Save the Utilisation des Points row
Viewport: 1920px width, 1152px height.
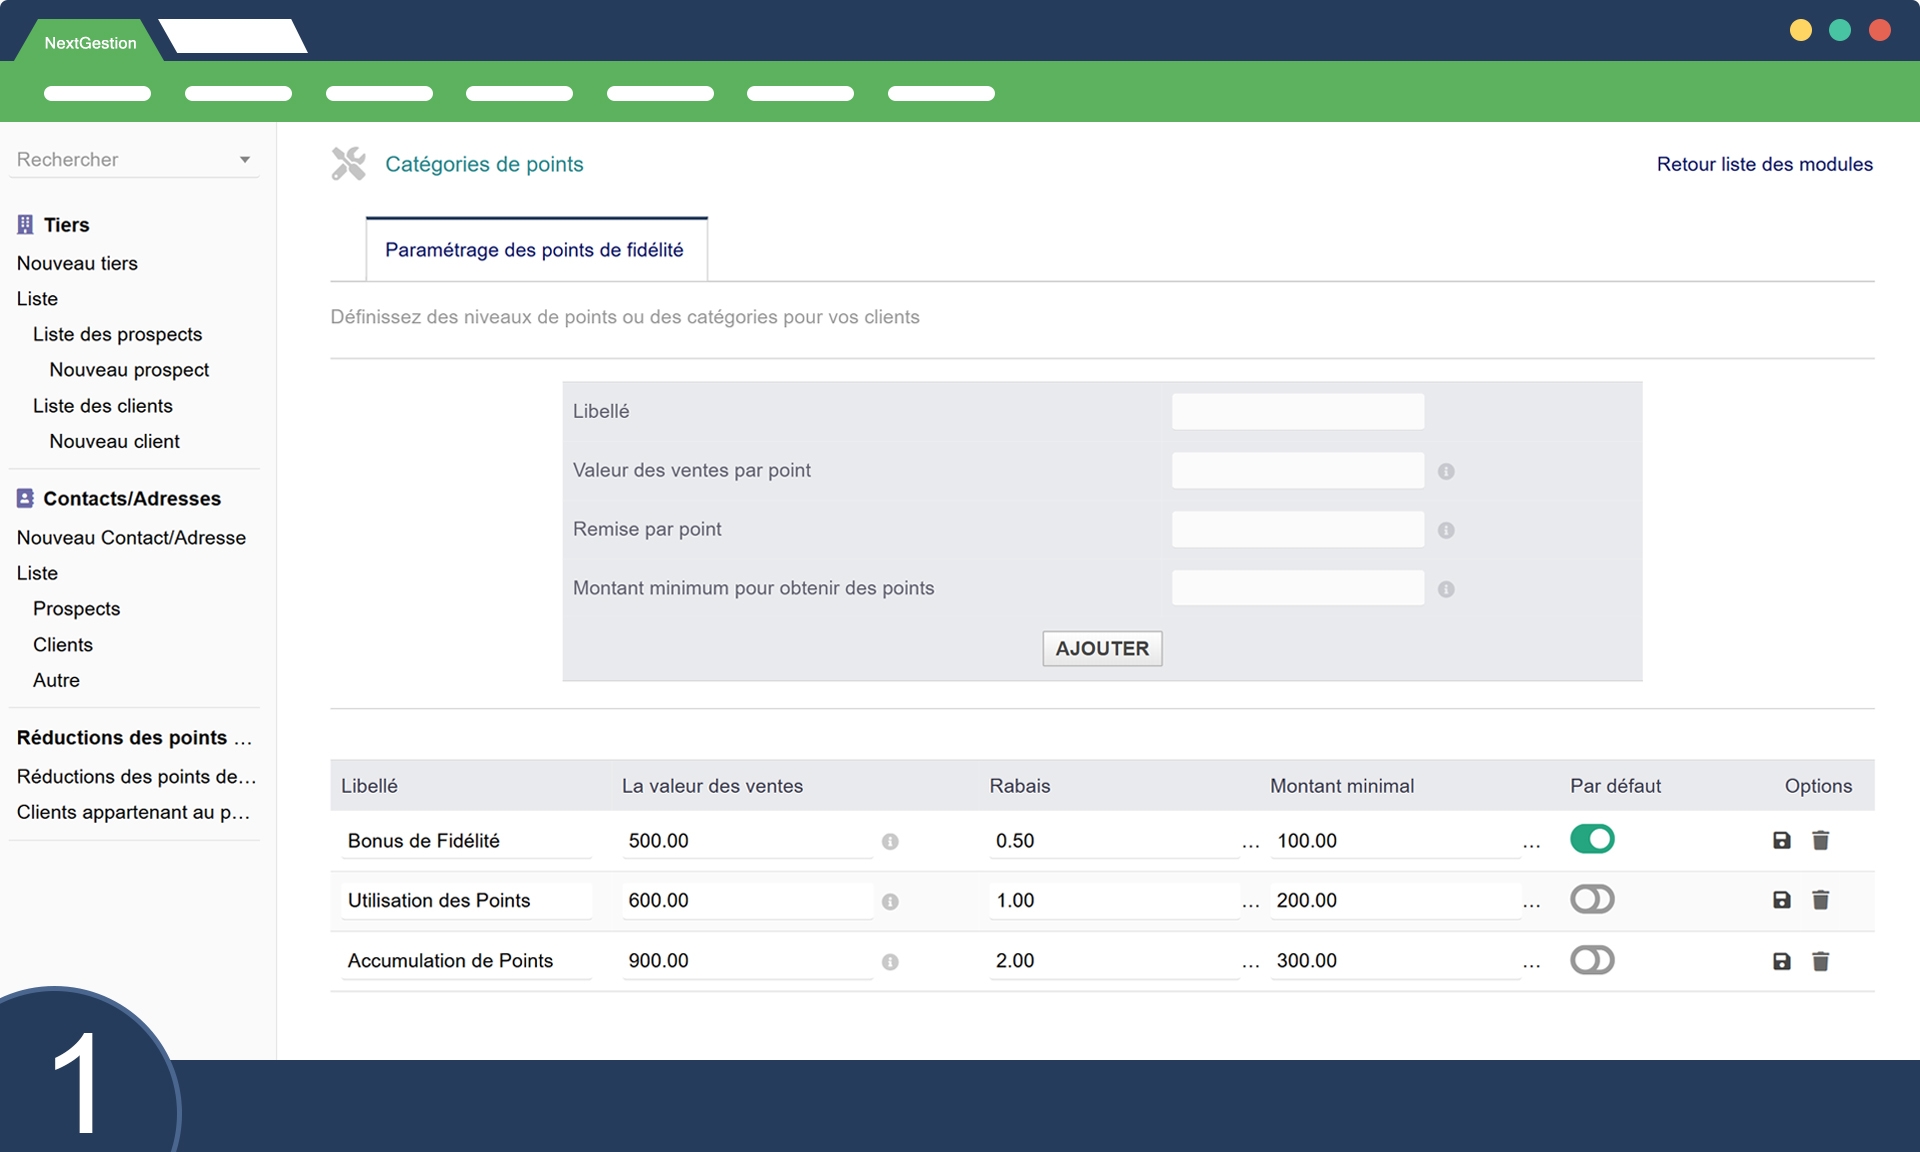(1781, 900)
